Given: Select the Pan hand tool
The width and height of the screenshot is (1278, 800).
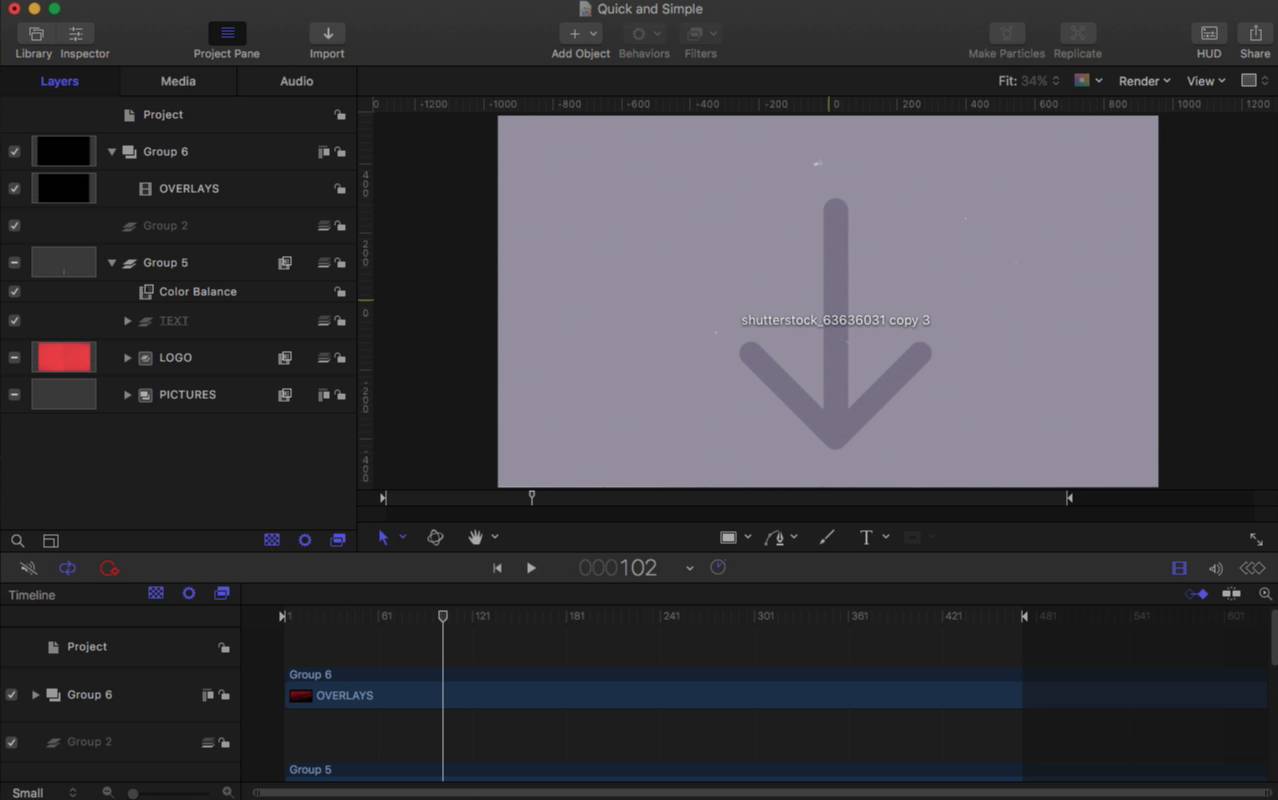Looking at the screenshot, I should point(475,537).
